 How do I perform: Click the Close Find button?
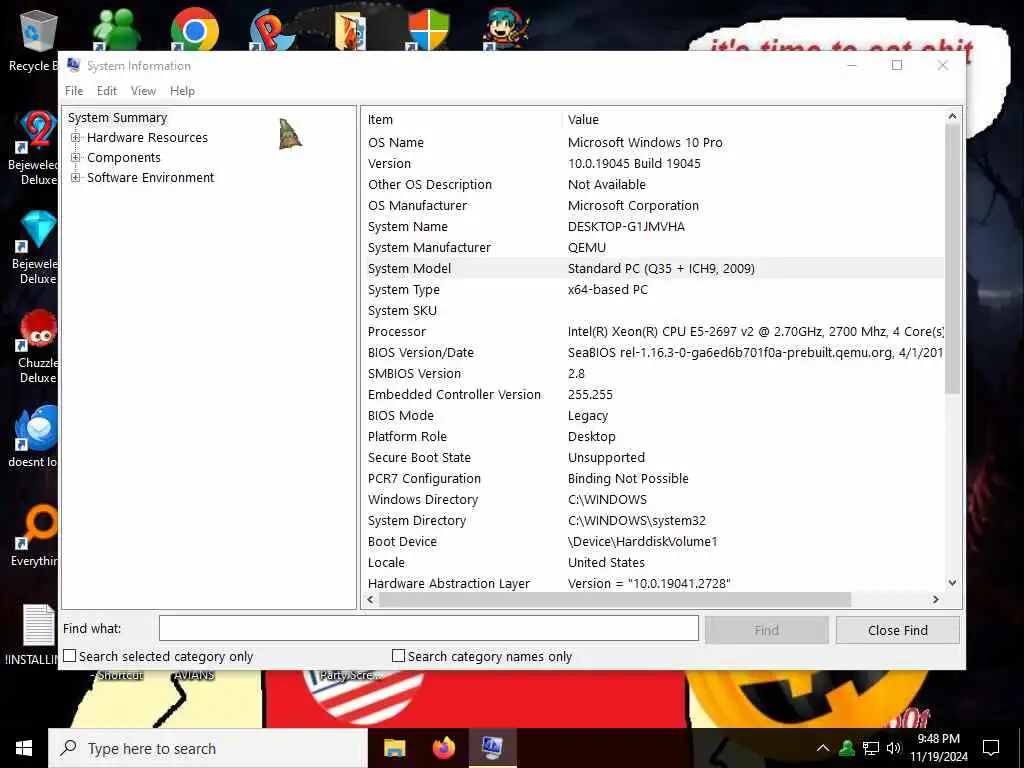click(x=898, y=630)
